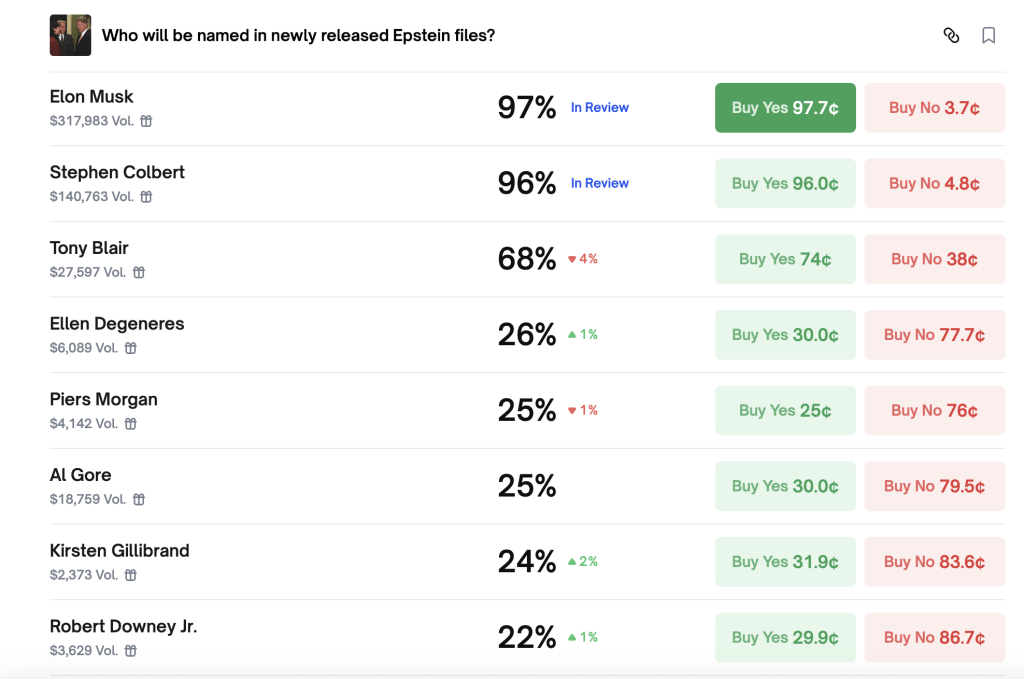Buy No on Ellen Degeneres at 77.7¢

[934, 335]
